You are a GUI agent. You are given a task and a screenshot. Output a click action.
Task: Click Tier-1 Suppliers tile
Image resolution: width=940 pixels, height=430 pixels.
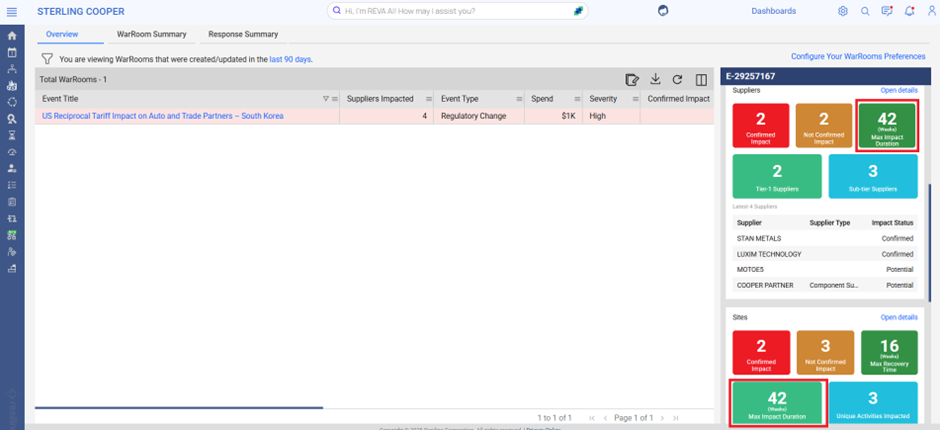pos(777,176)
